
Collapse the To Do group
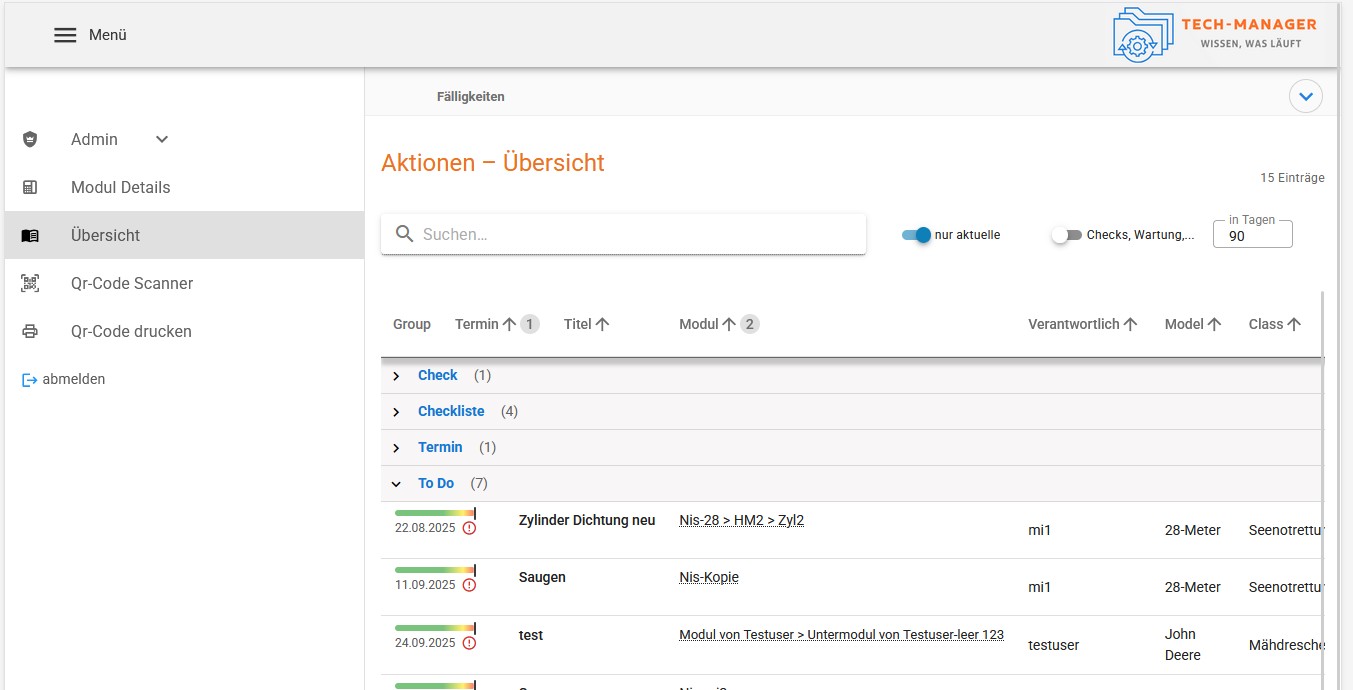pyautogui.click(x=396, y=484)
